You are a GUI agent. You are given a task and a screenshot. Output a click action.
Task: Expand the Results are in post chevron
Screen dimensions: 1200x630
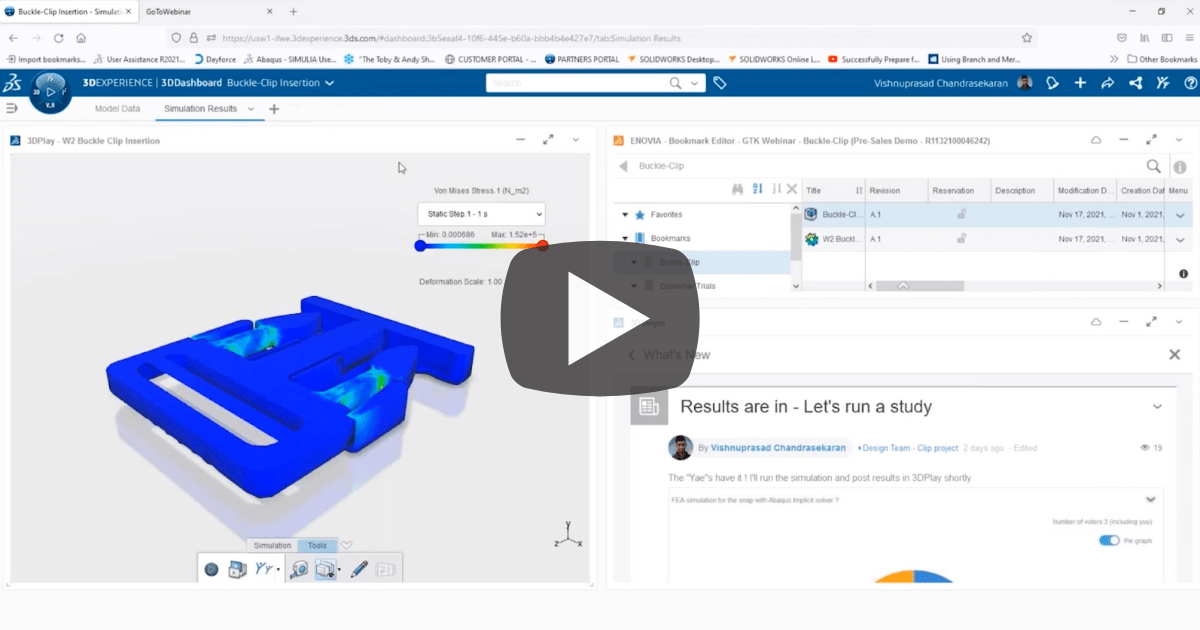1157,406
